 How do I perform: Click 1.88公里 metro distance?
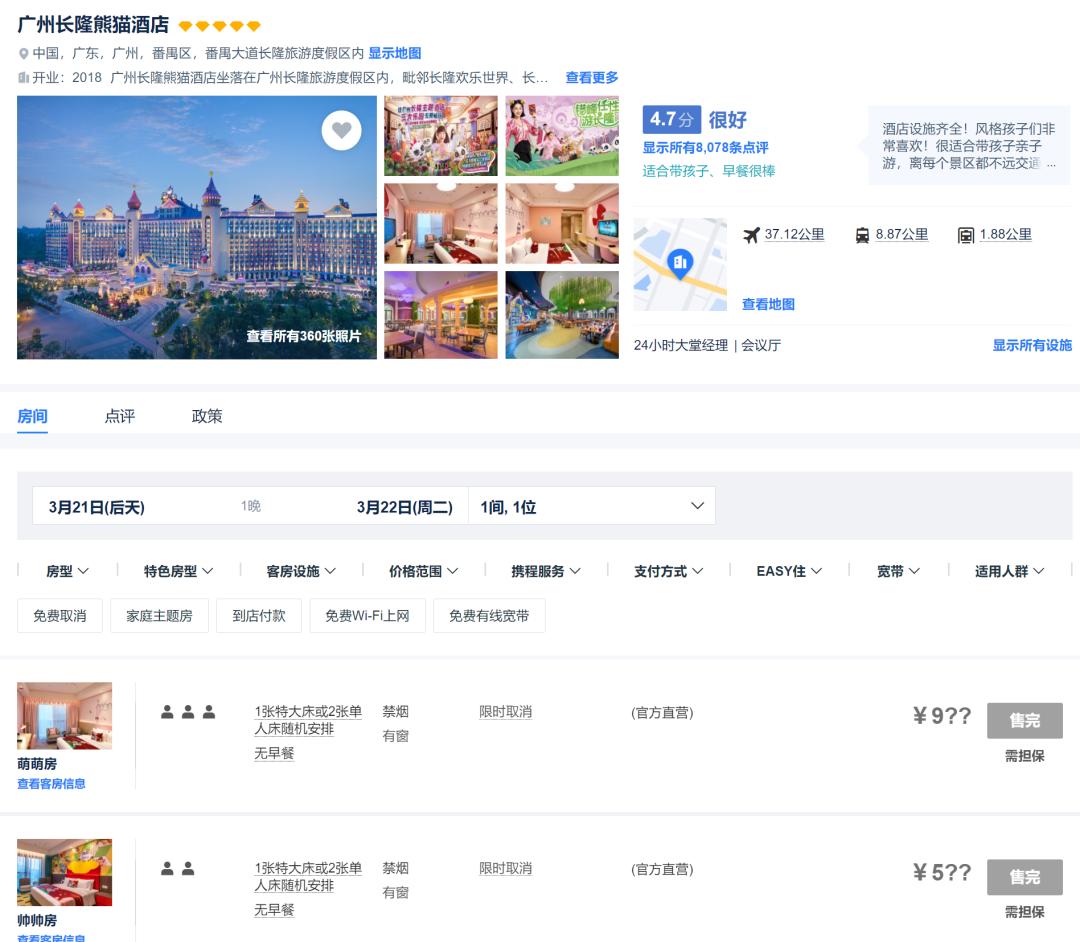[1006, 234]
